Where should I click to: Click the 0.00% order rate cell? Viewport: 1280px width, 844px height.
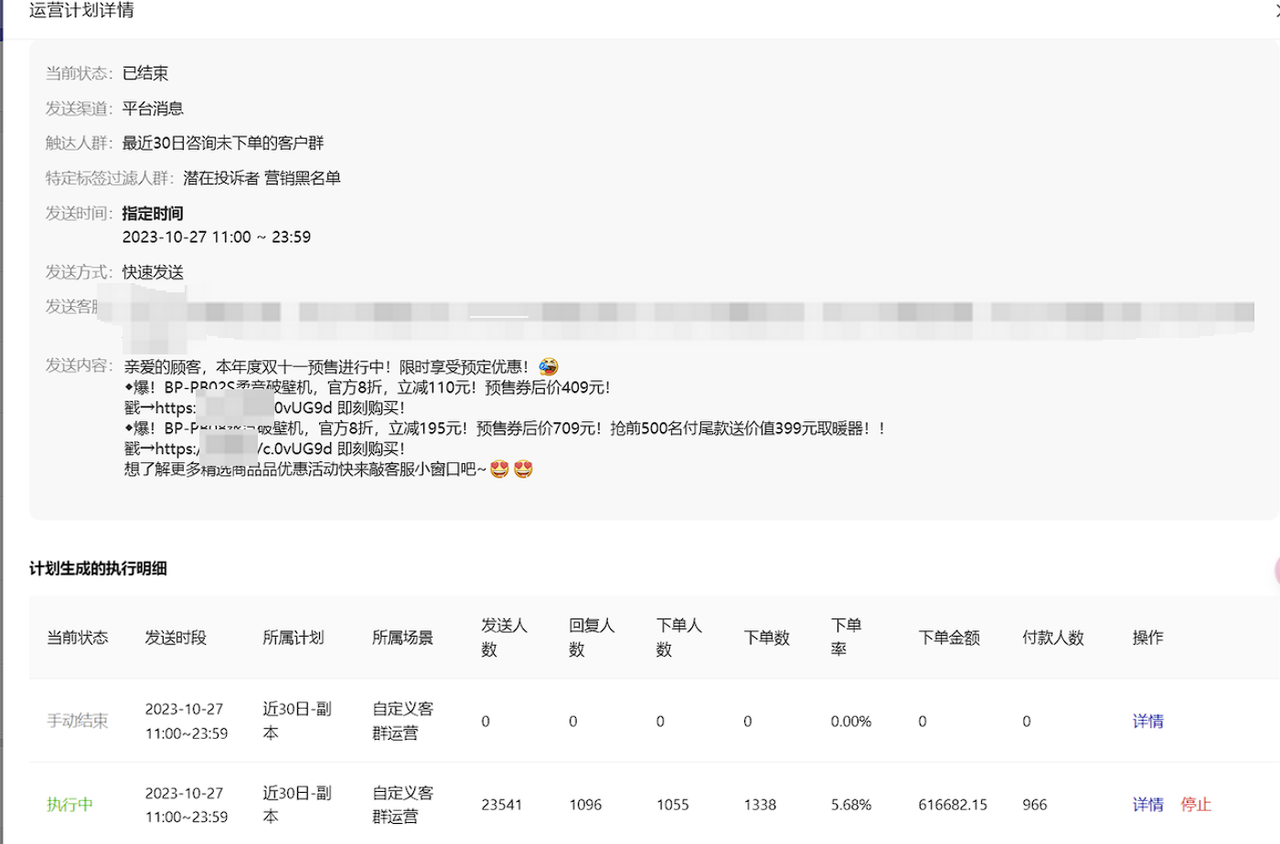click(851, 721)
